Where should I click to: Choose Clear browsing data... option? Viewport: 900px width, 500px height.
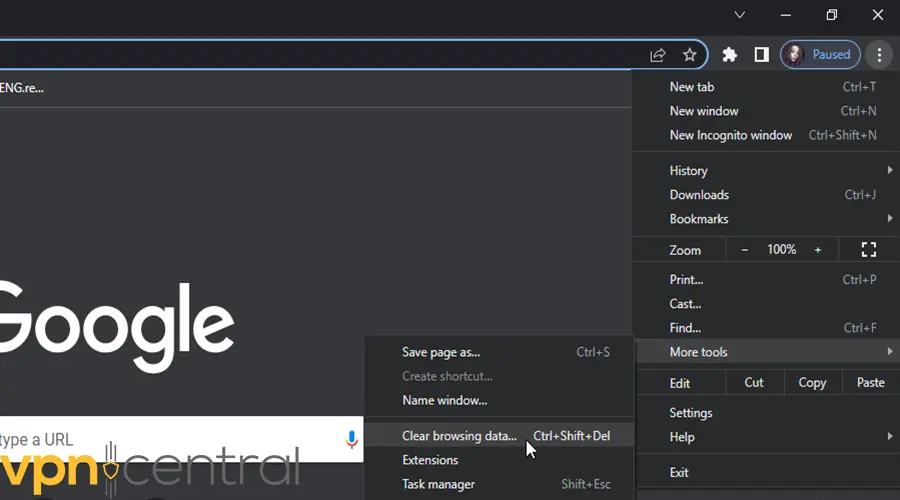[499, 436]
